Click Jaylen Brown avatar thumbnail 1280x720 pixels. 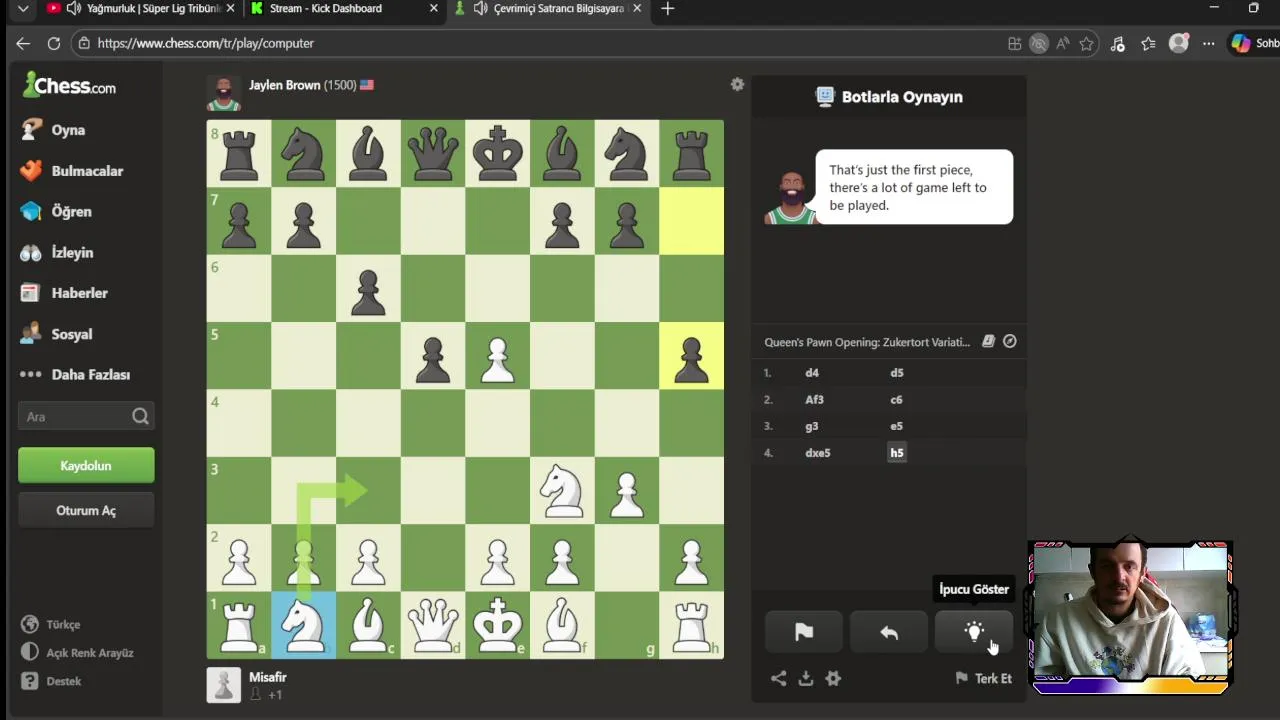tap(223, 93)
